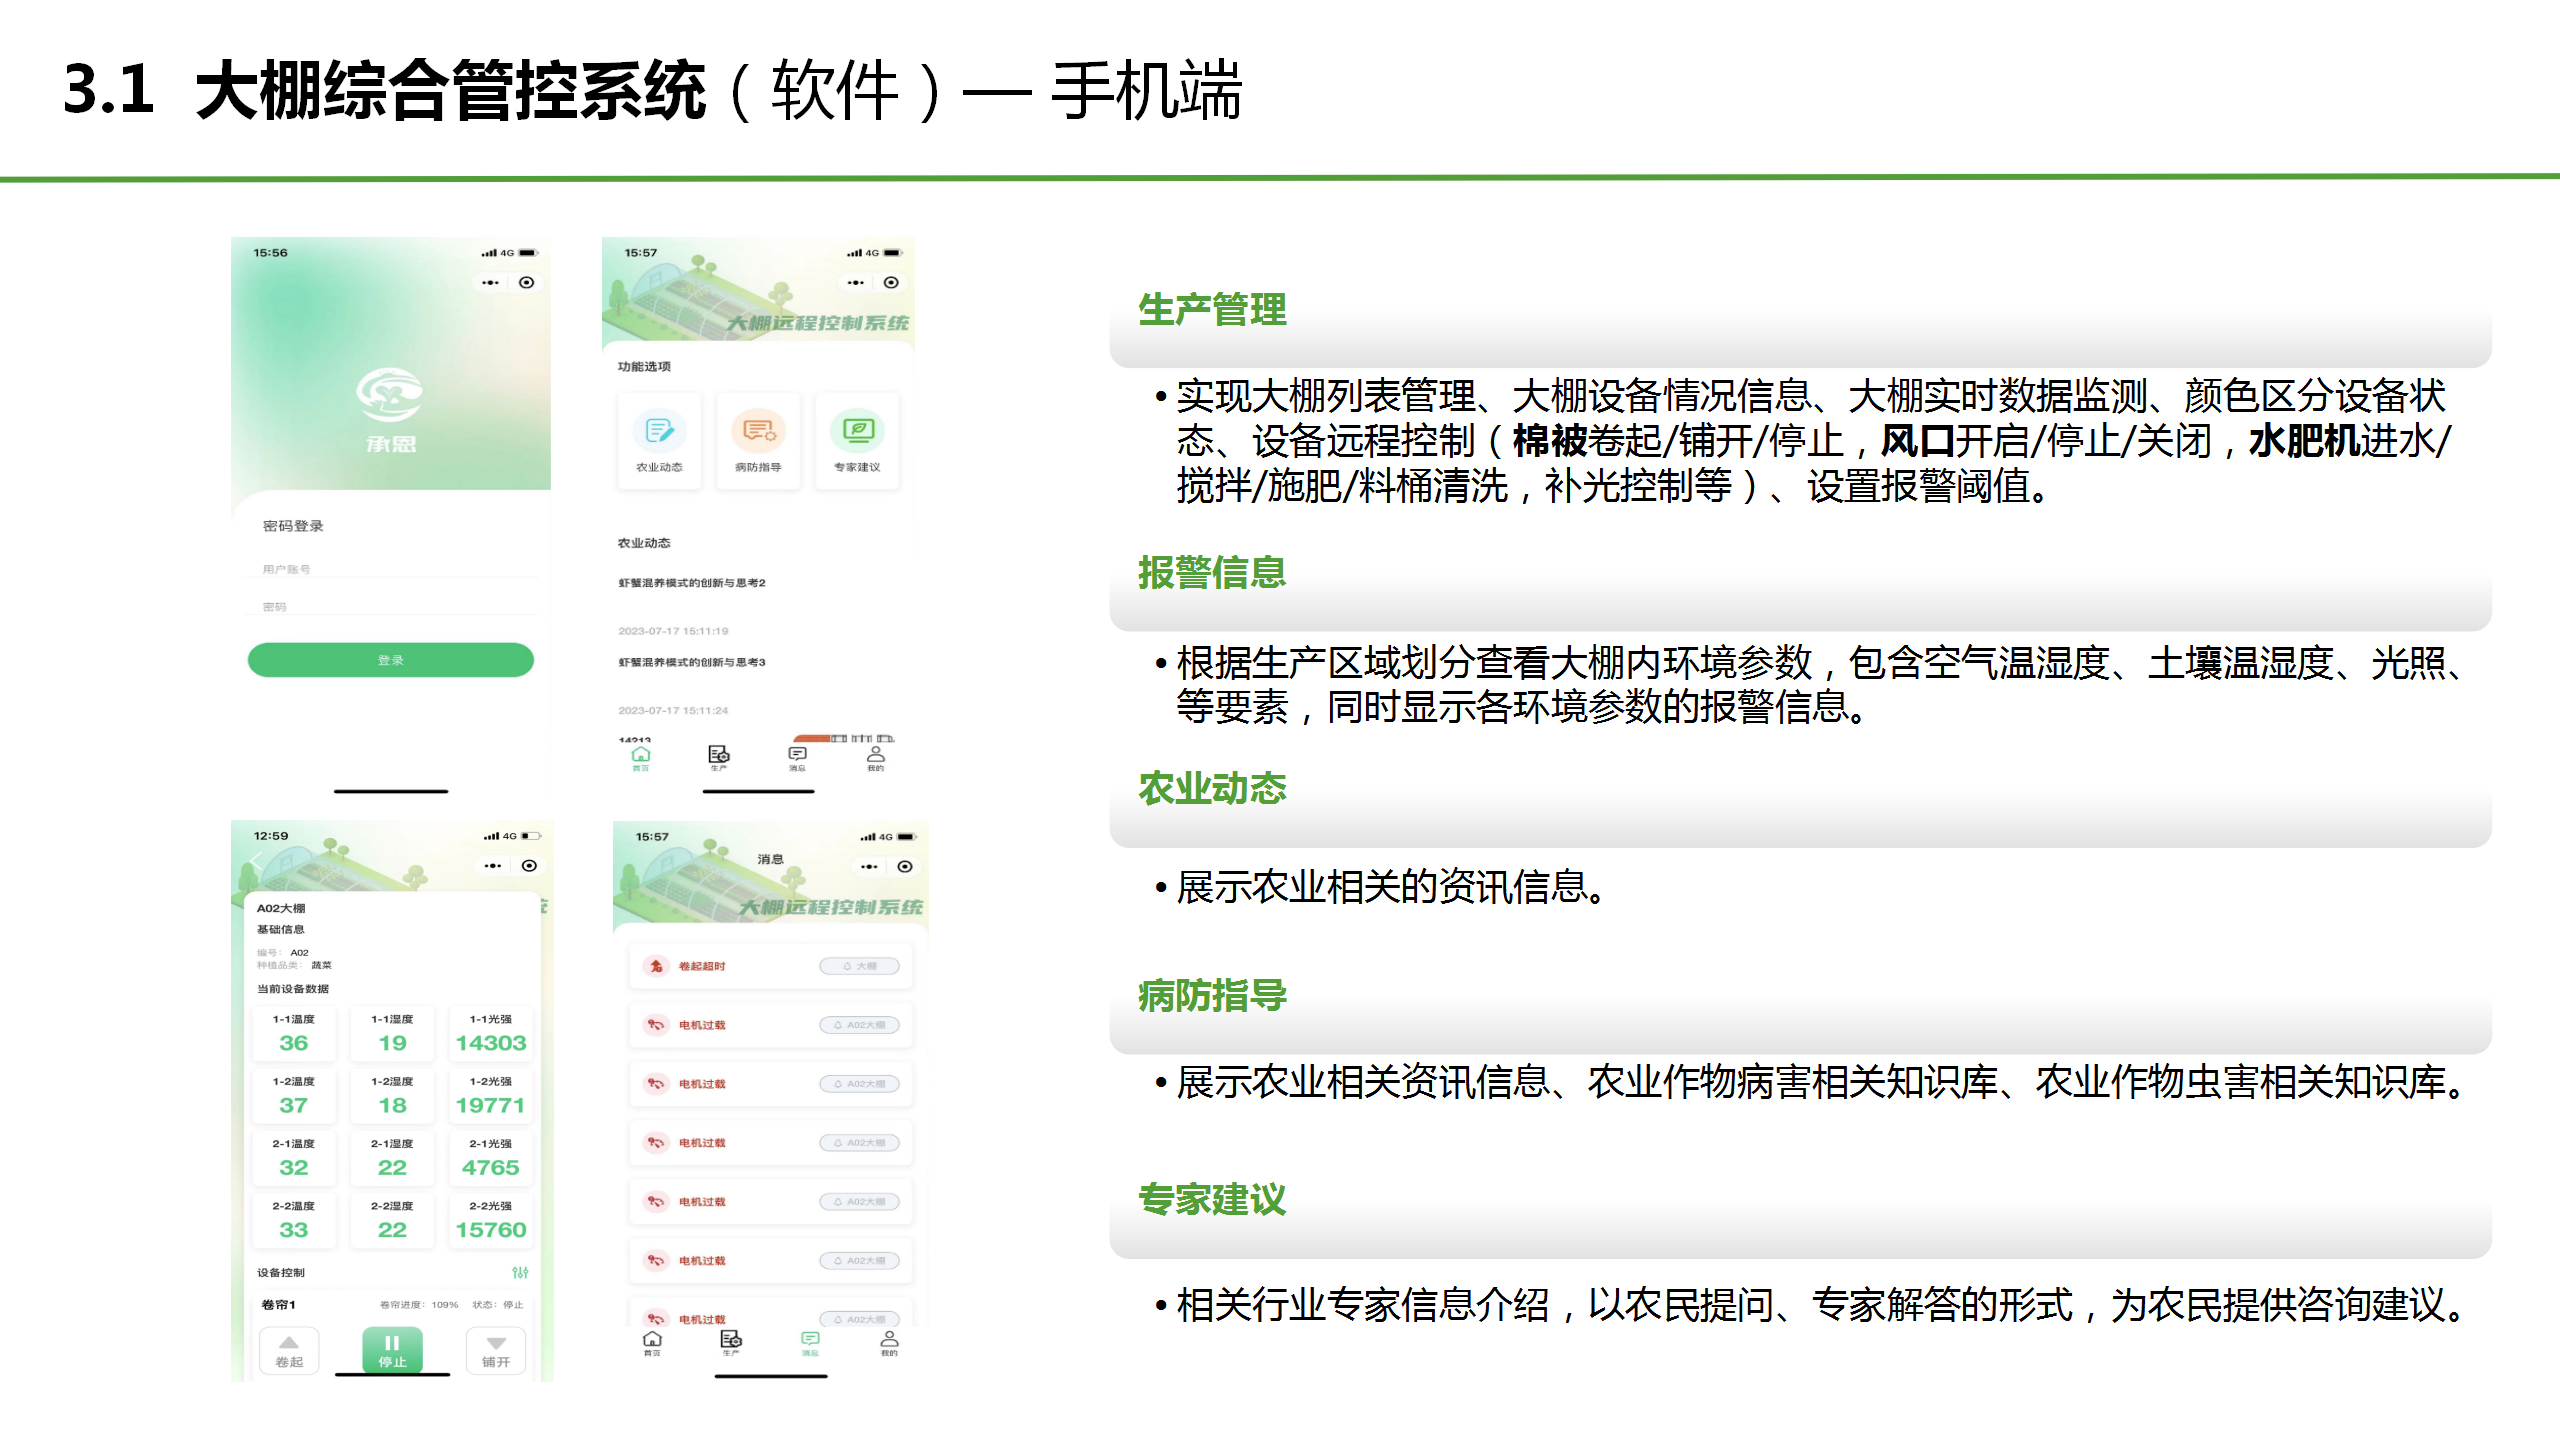Open 消息 icon on home screen bar
2560x1440 pixels.
click(x=797, y=756)
